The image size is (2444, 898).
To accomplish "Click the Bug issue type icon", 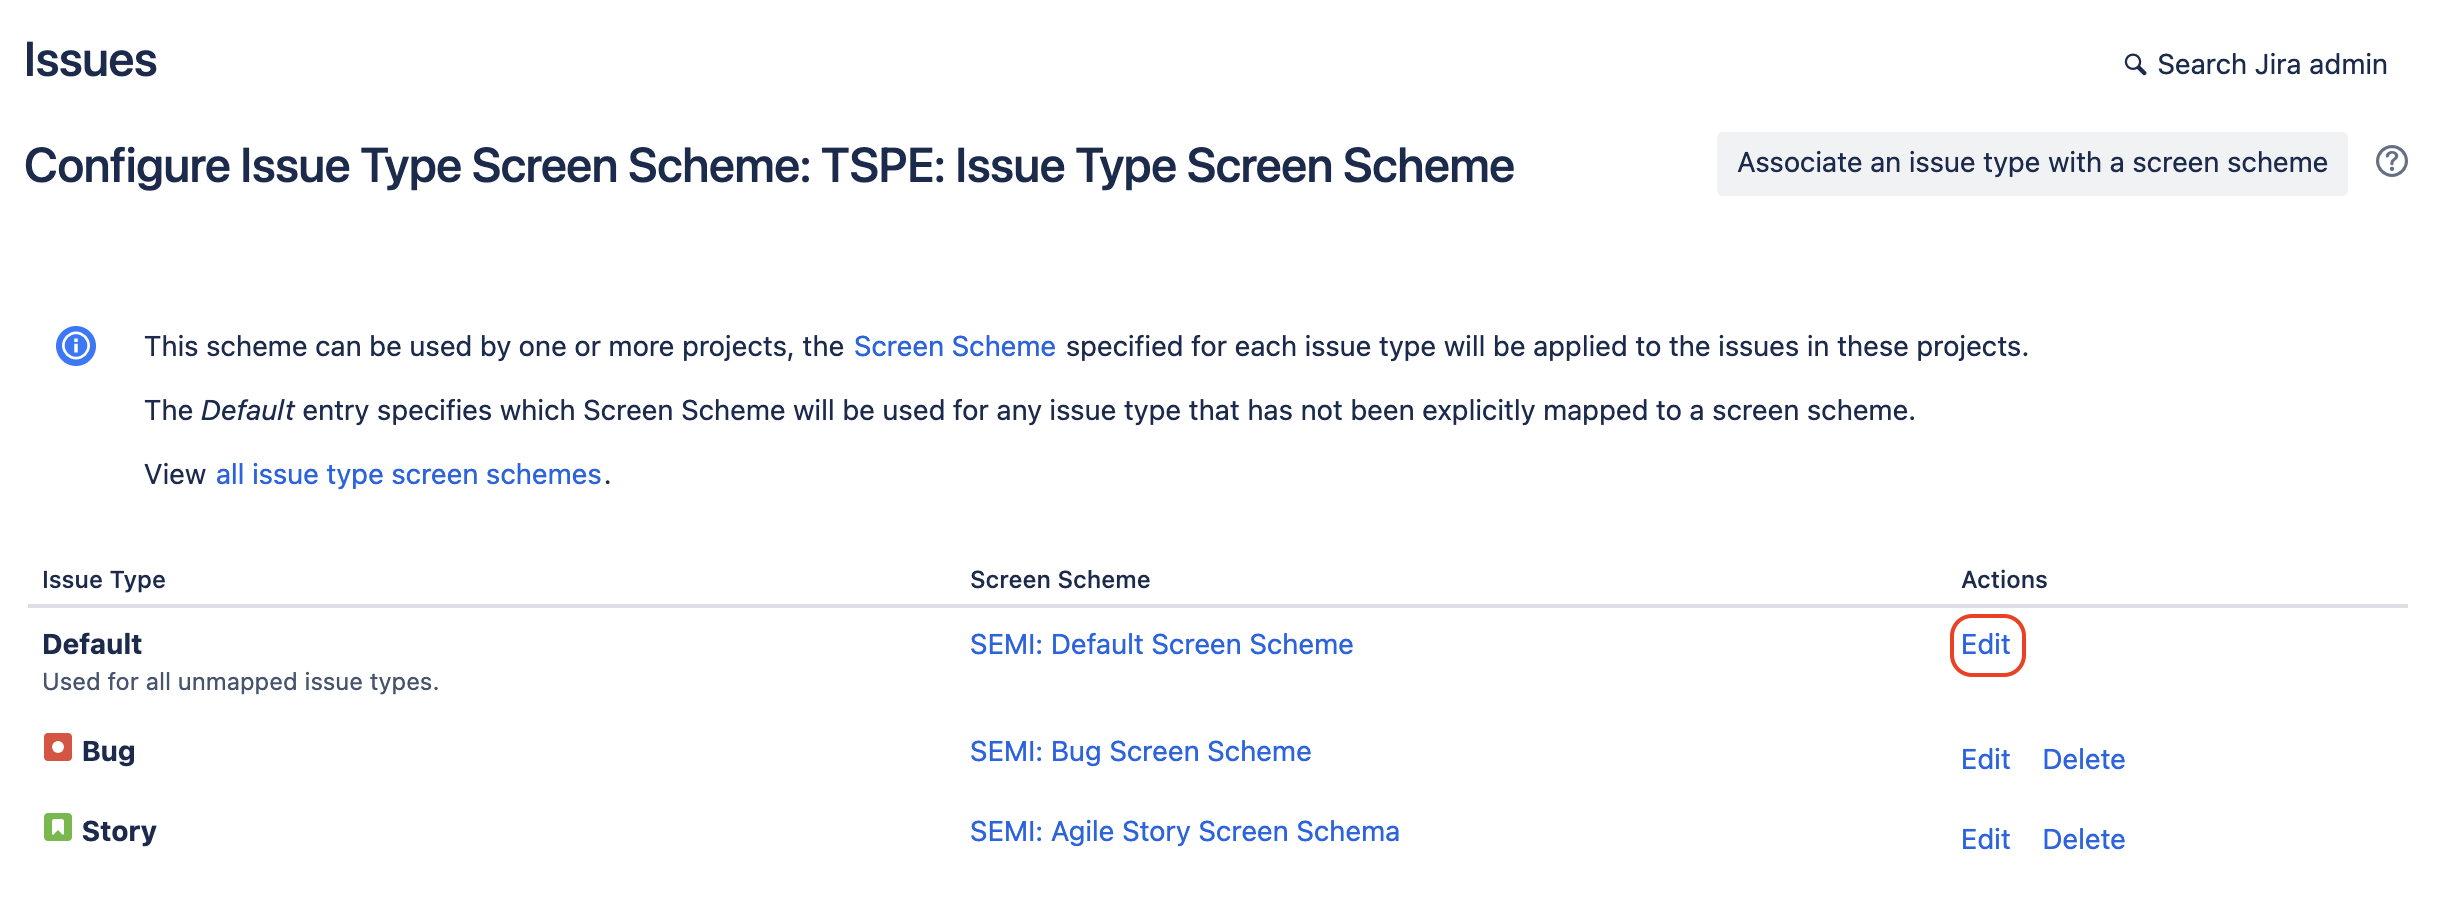I will [59, 749].
